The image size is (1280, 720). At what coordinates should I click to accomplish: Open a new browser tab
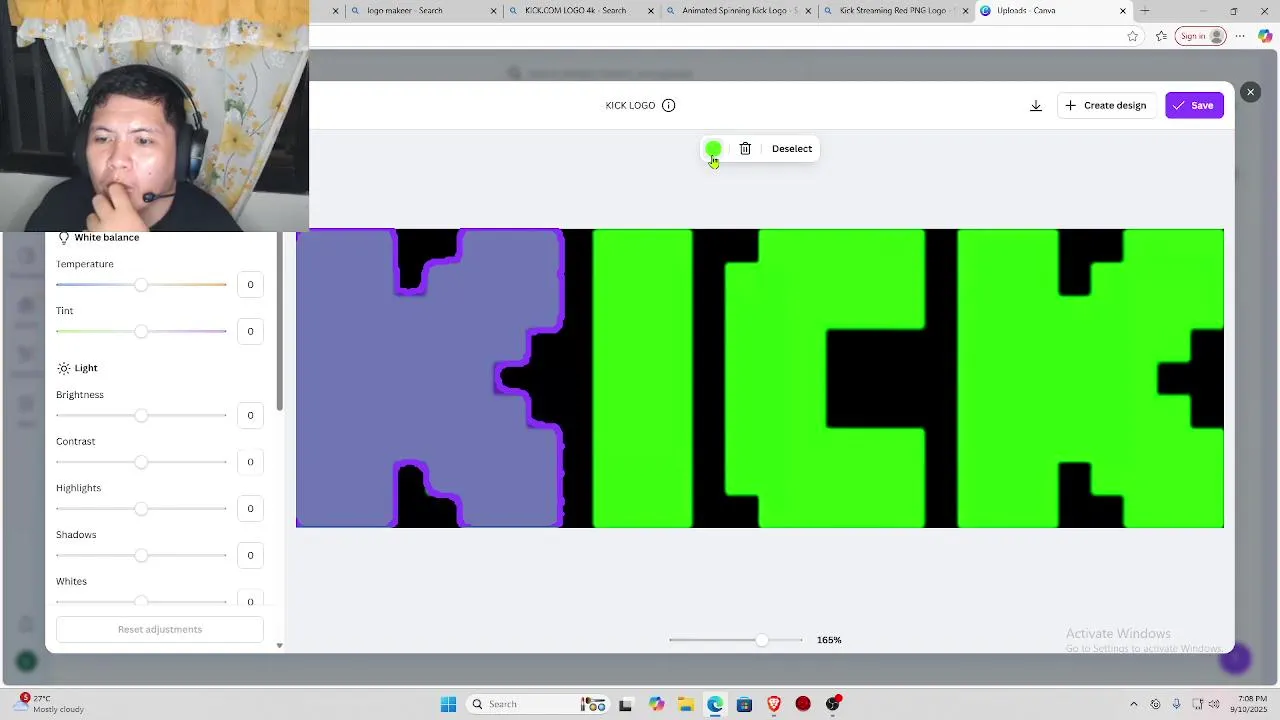[x=1145, y=11]
